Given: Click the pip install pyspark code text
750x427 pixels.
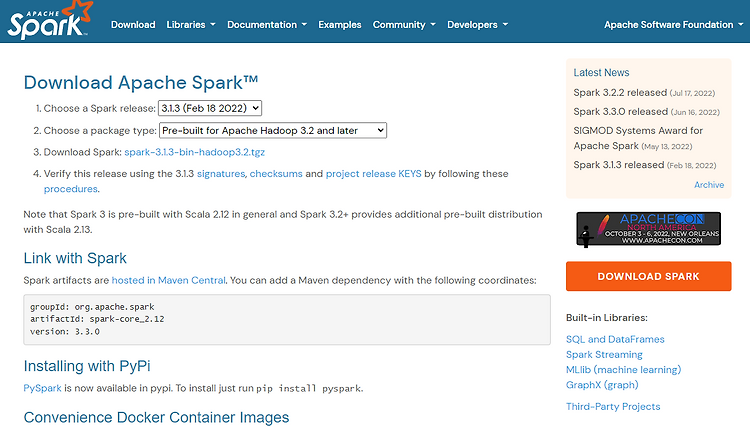Looking at the screenshot, I should point(309,389).
